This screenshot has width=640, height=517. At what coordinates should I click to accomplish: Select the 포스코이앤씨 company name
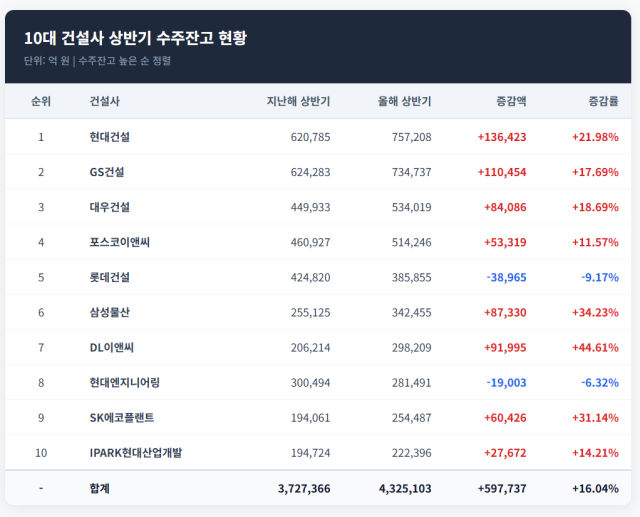(120, 242)
